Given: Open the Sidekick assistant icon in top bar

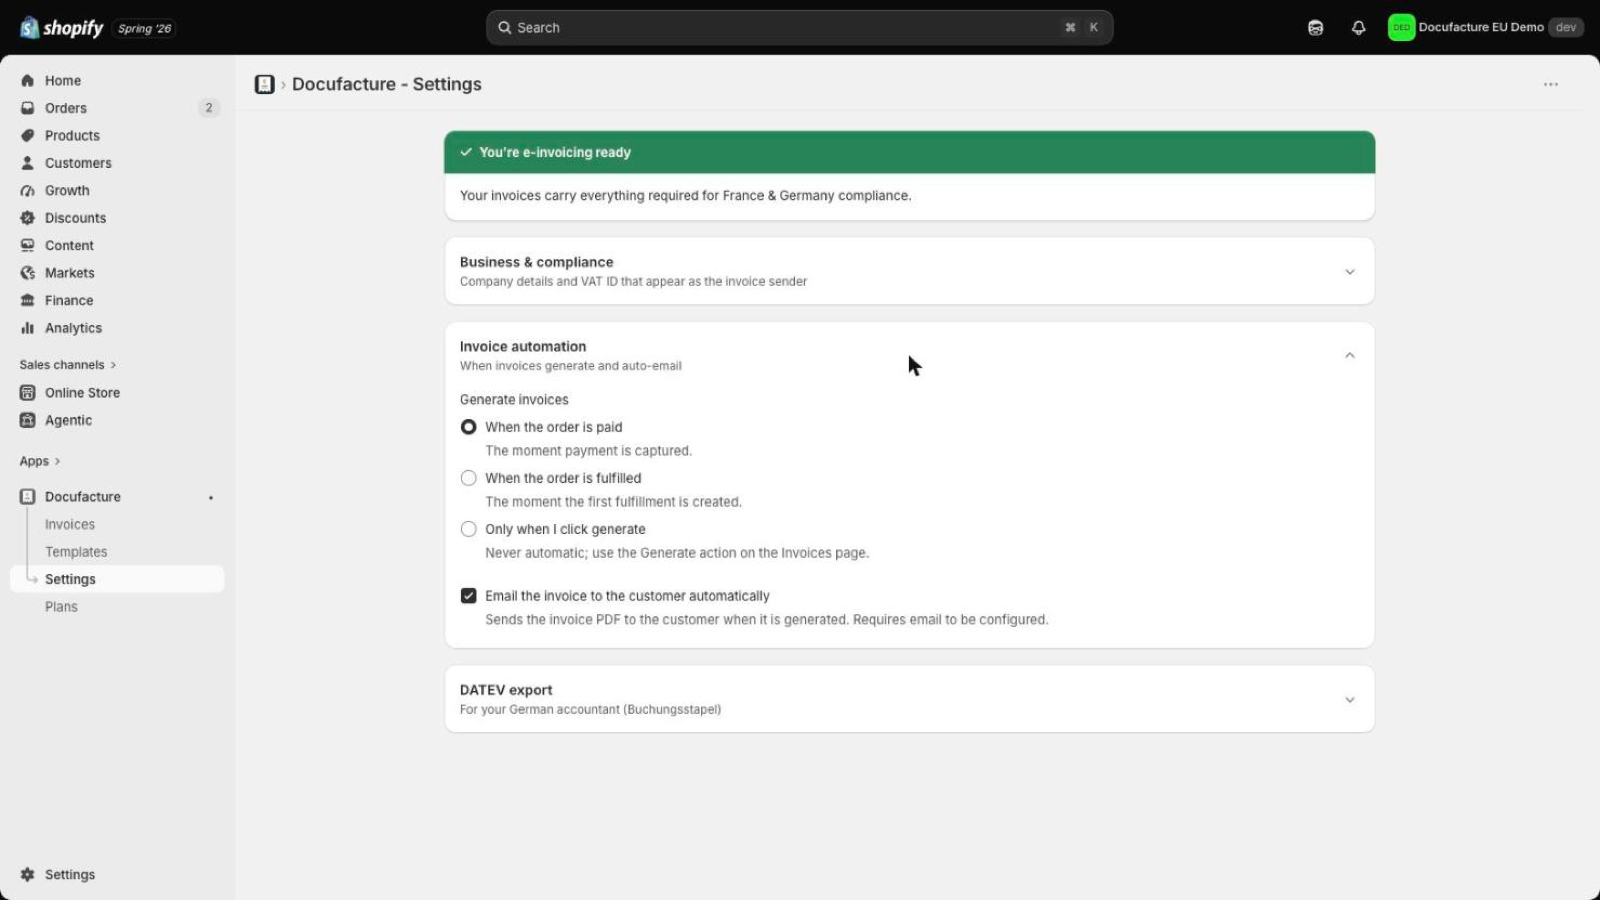Looking at the screenshot, I should click(1316, 28).
